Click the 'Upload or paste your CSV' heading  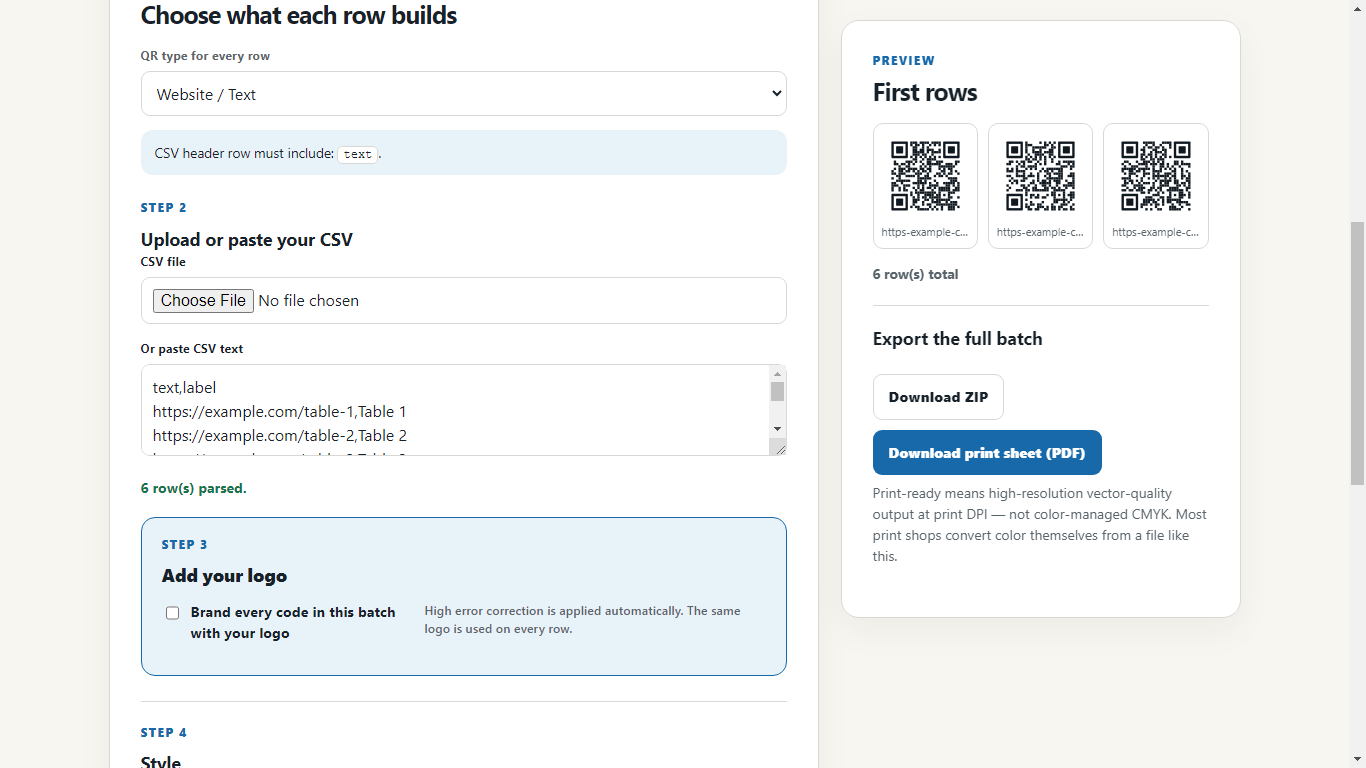(x=246, y=239)
